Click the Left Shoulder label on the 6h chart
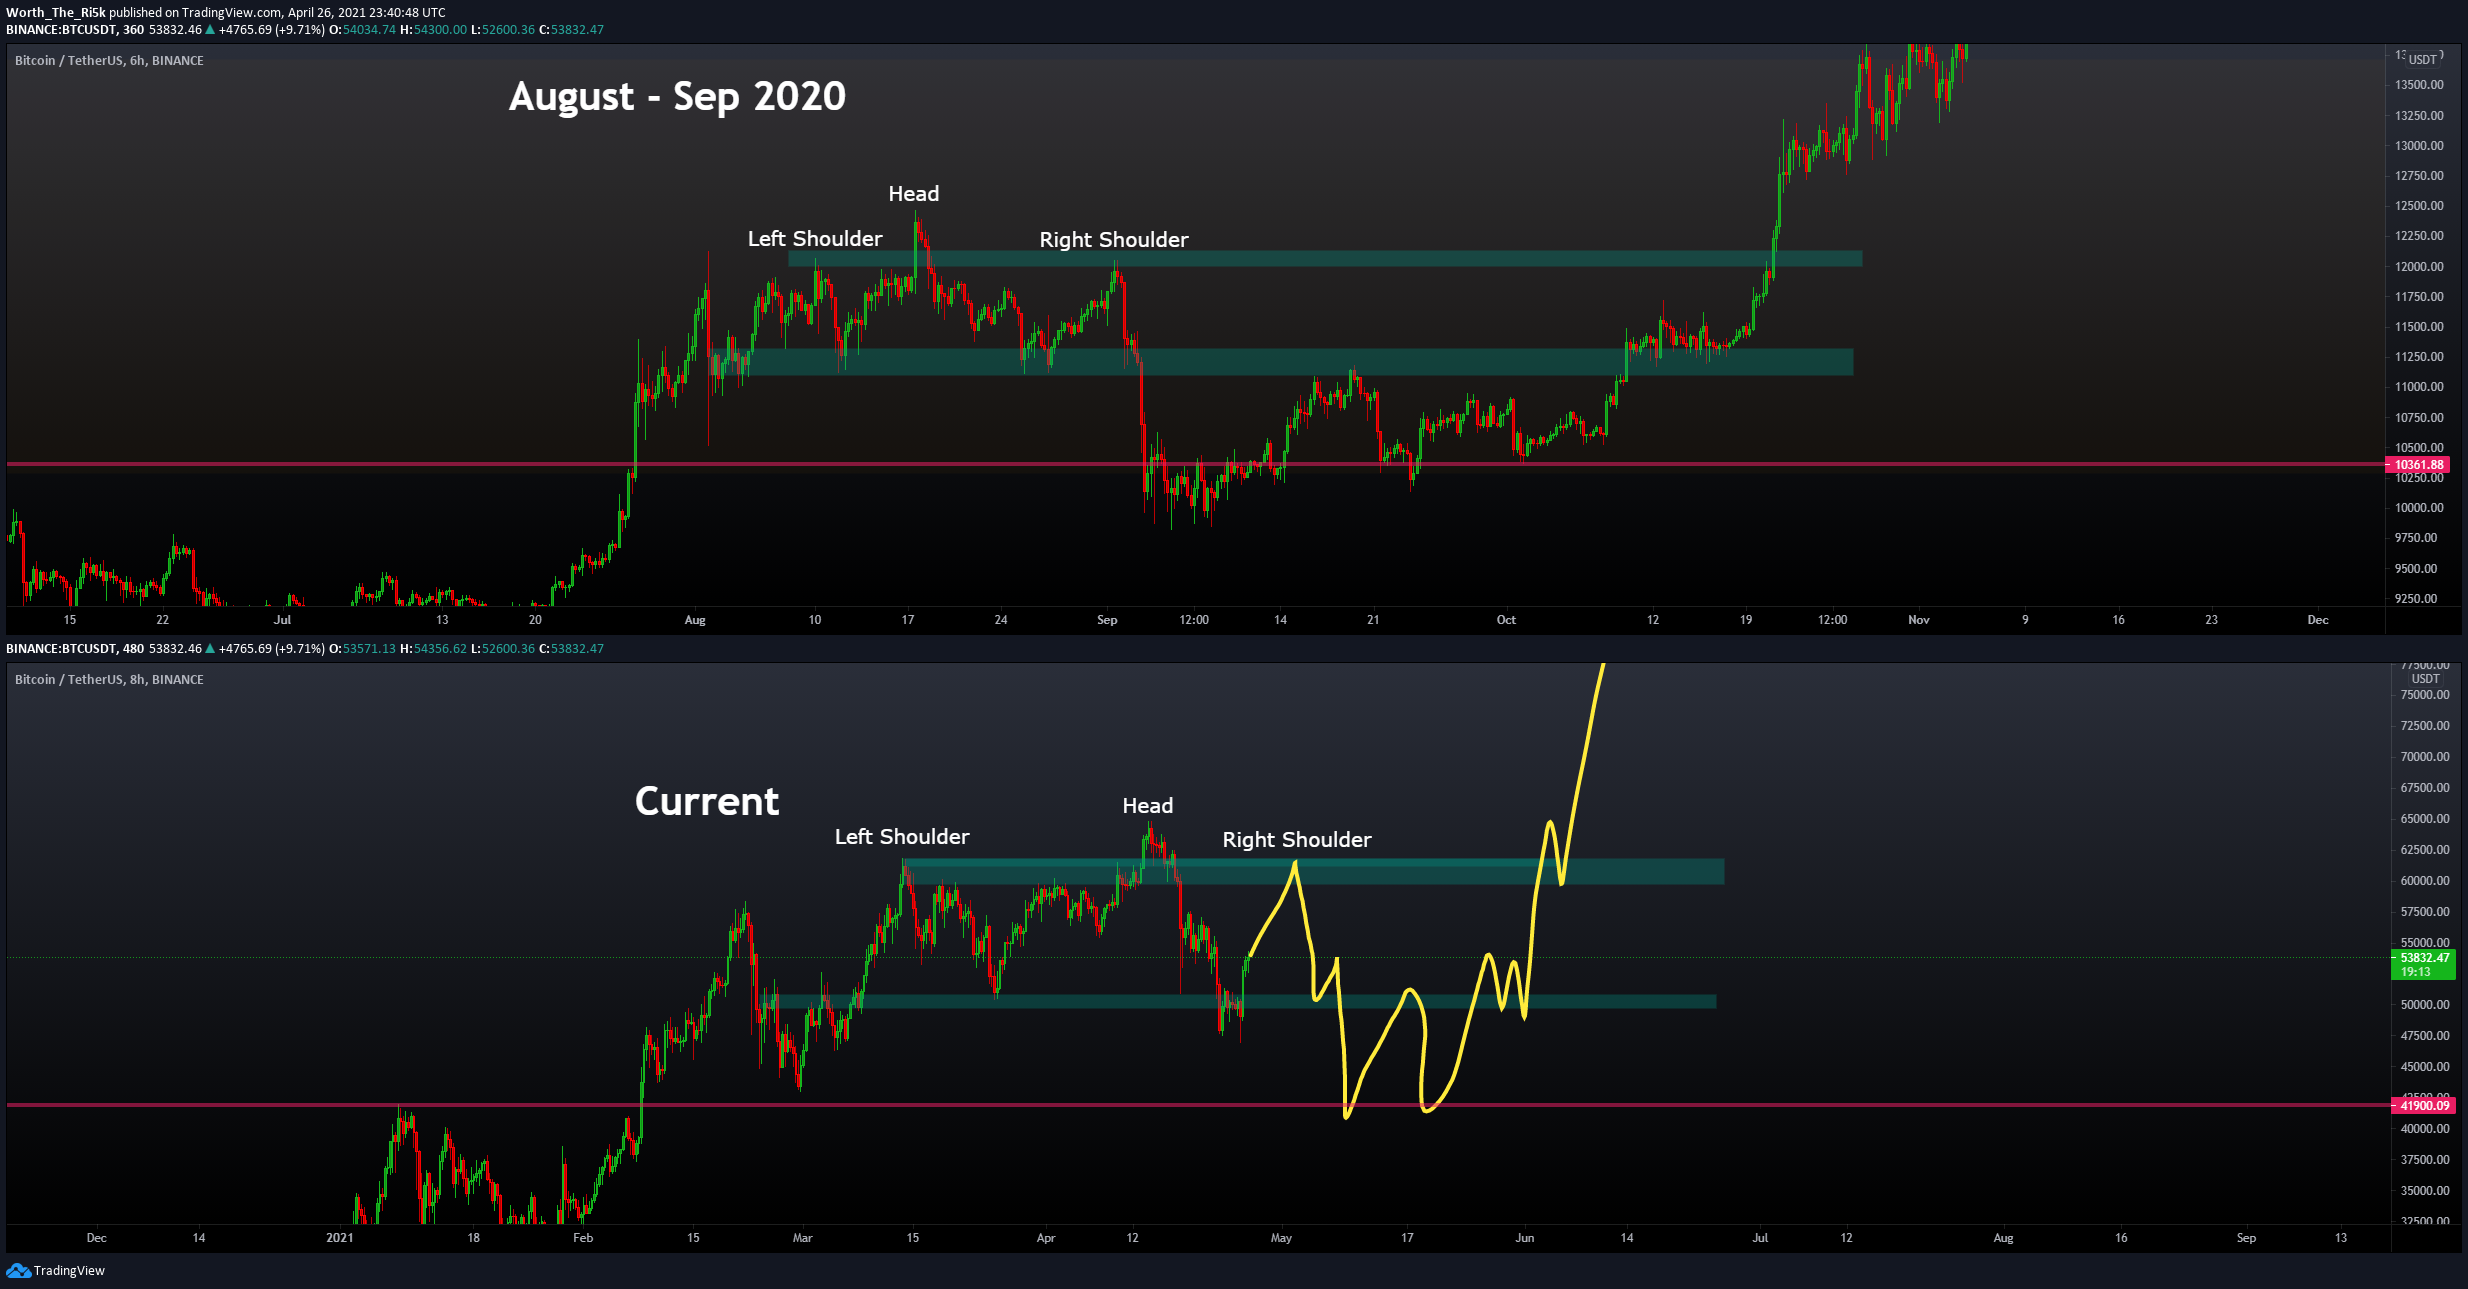Viewport: 2468px width, 1289px height. [x=815, y=239]
